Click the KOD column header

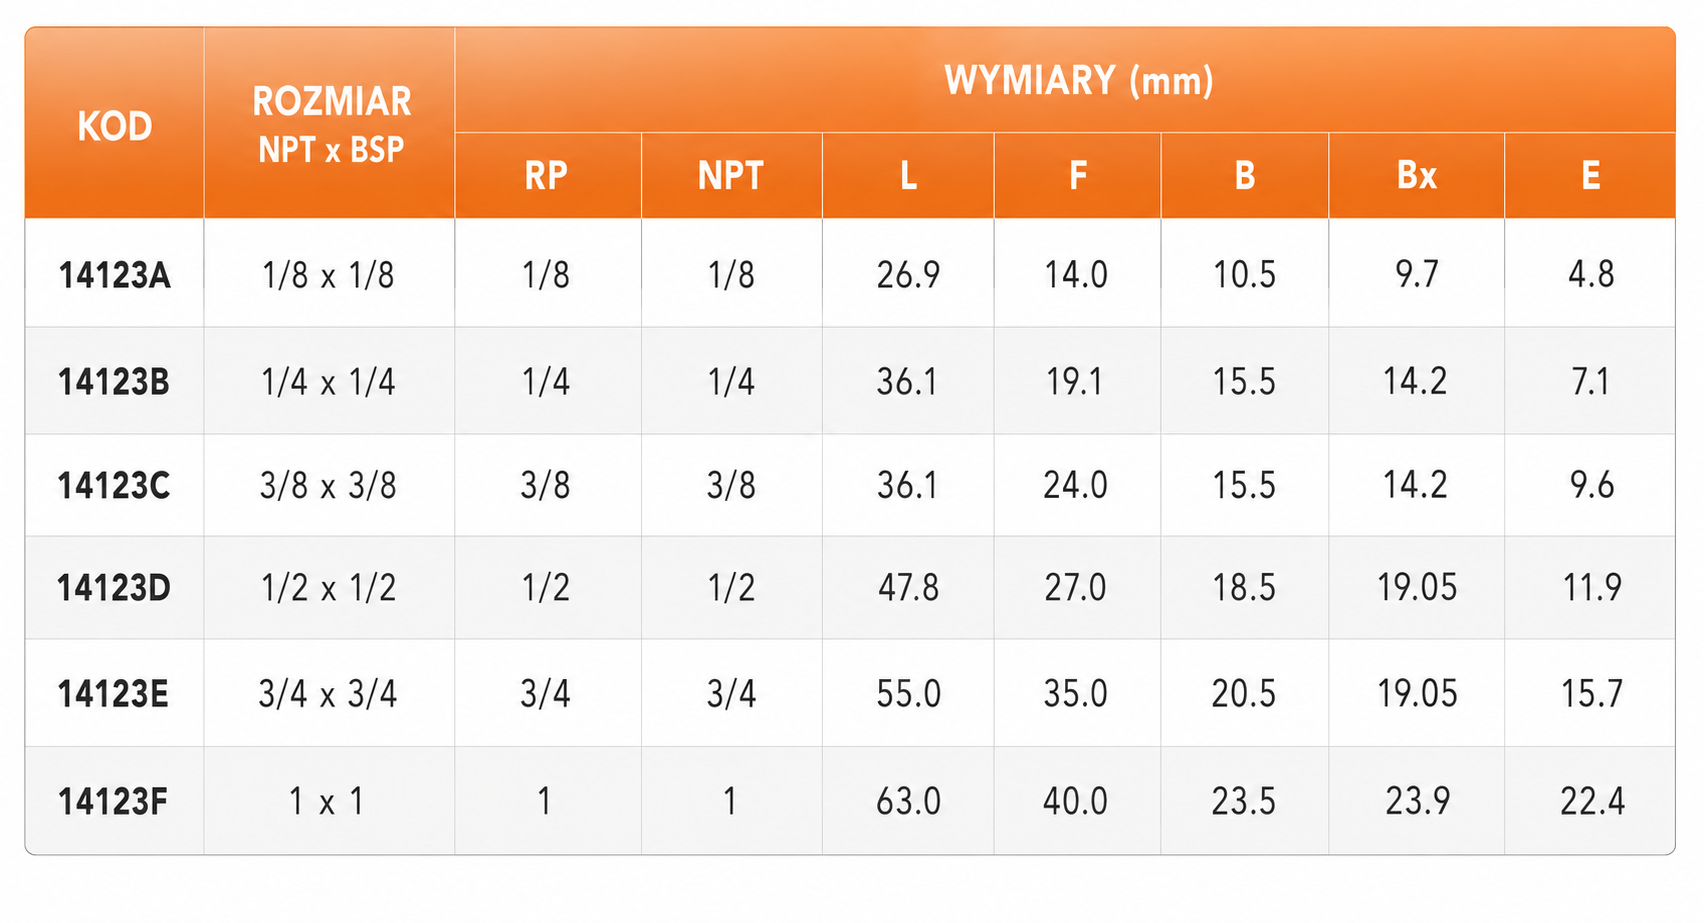tap(115, 127)
